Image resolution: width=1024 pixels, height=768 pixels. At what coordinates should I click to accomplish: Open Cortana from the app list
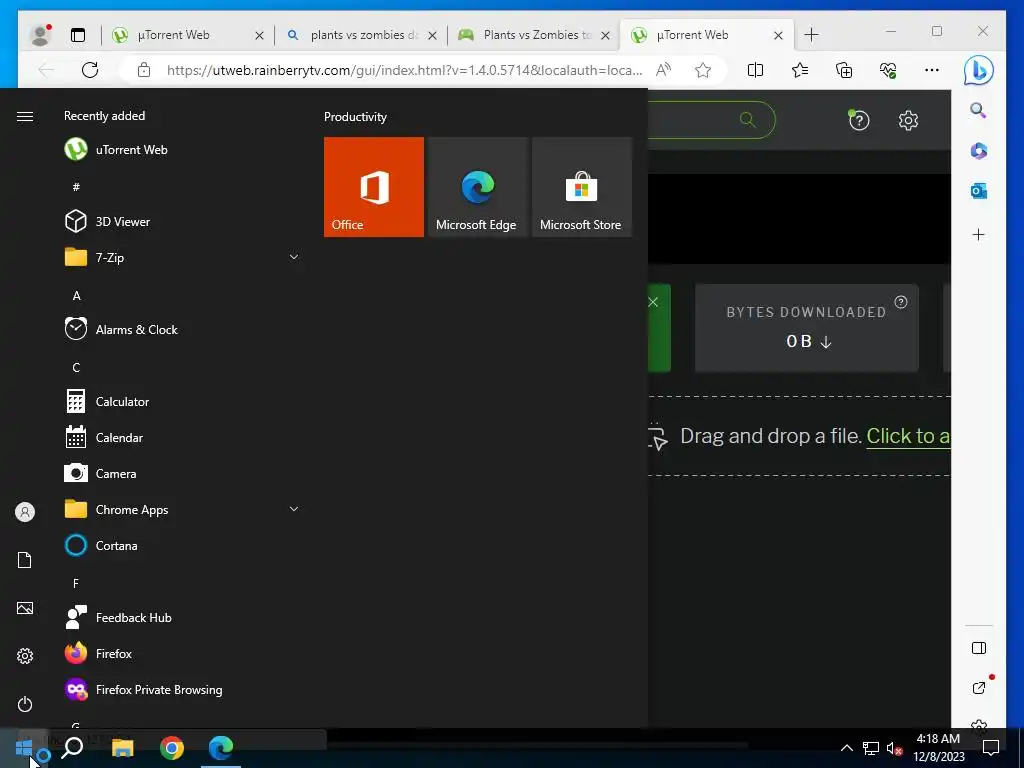tap(182, 545)
